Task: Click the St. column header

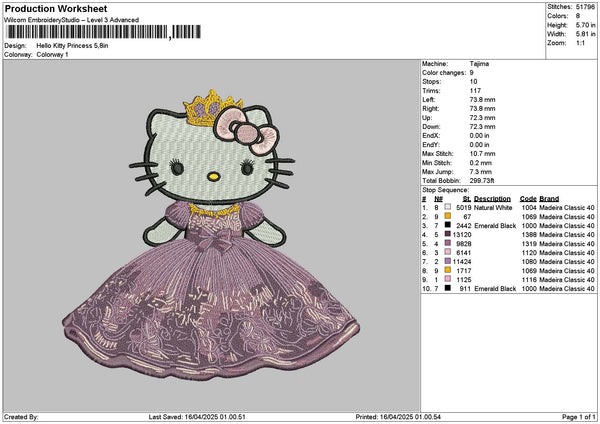Action: click(x=467, y=199)
